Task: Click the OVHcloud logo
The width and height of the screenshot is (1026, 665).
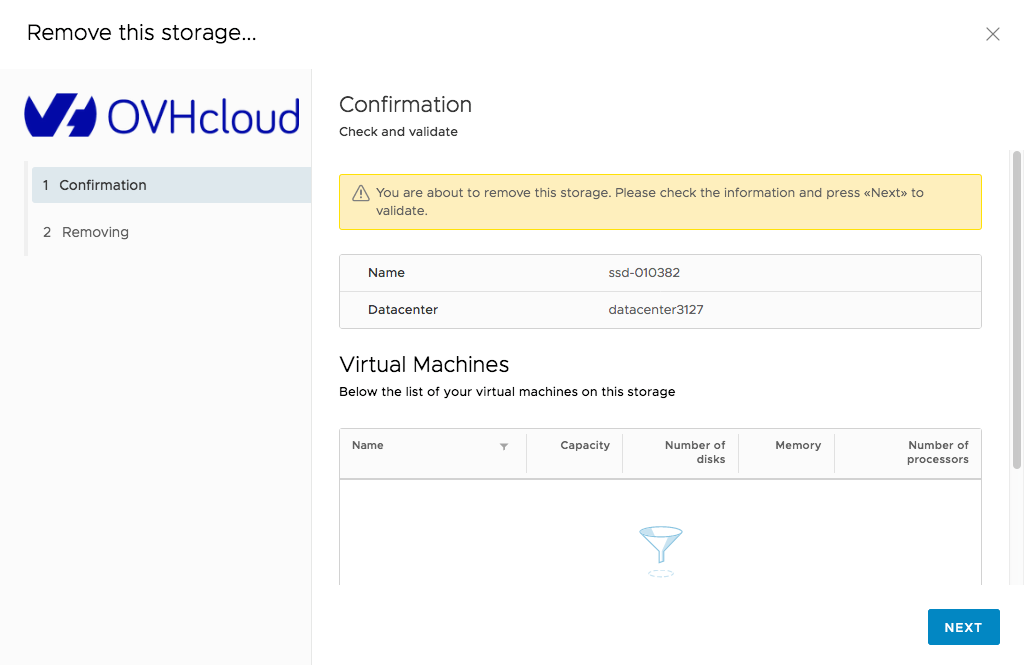Action: coord(162,116)
